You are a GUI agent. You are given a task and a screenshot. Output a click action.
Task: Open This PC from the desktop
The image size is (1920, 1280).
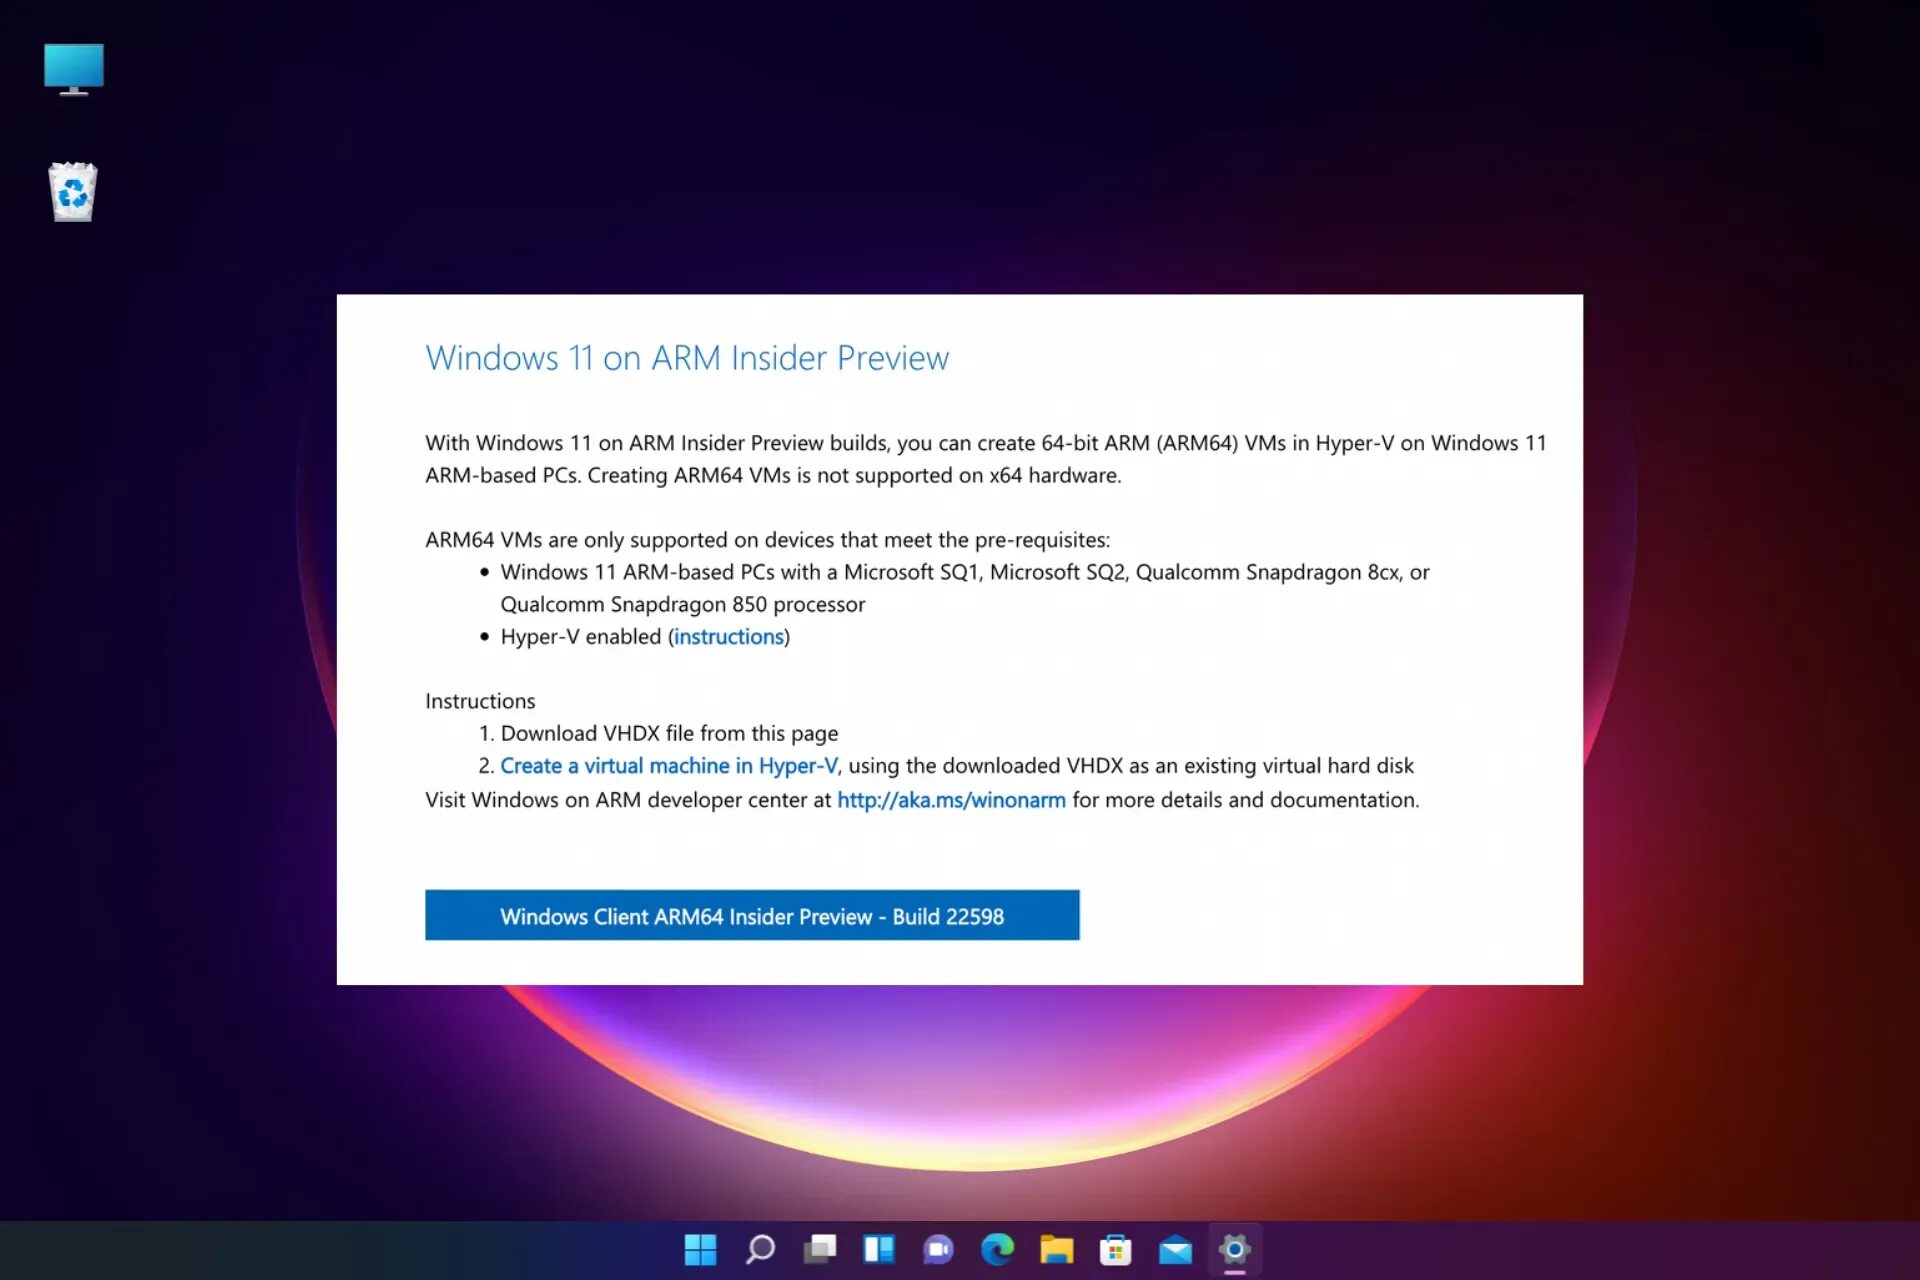click(x=73, y=69)
